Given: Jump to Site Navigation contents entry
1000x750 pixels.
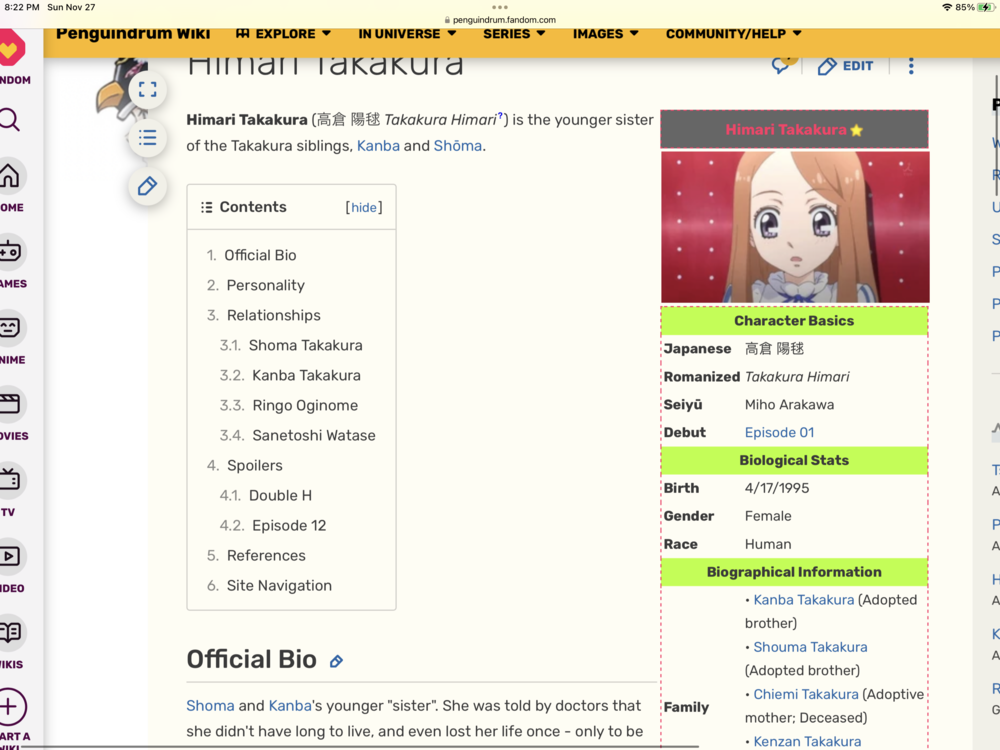Looking at the screenshot, I should (x=279, y=585).
